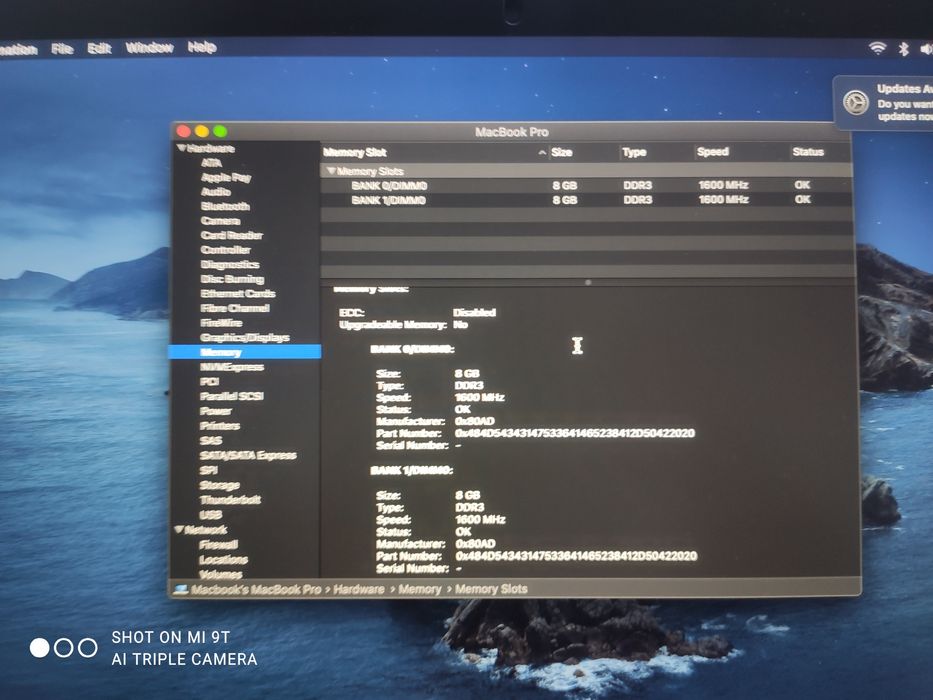The height and width of the screenshot is (700, 933).
Task: Select PCI in the sidebar
Action: (x=209, y=382)
